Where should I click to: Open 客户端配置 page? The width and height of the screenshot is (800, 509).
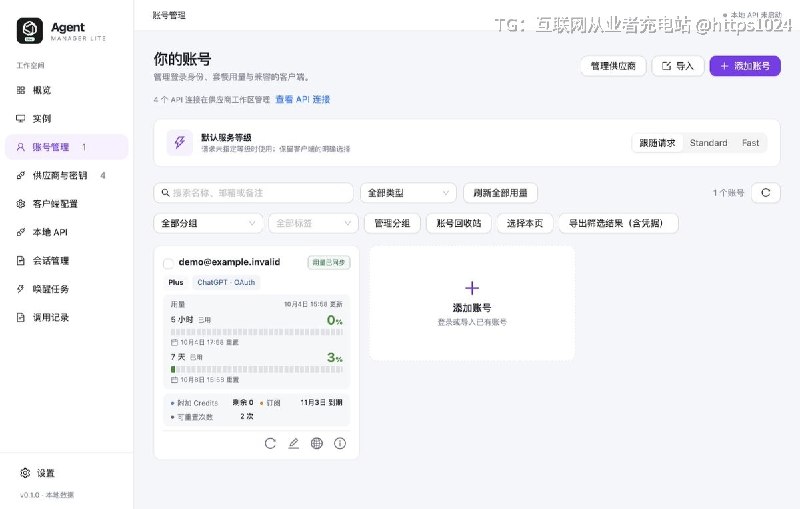coord(66,204)
